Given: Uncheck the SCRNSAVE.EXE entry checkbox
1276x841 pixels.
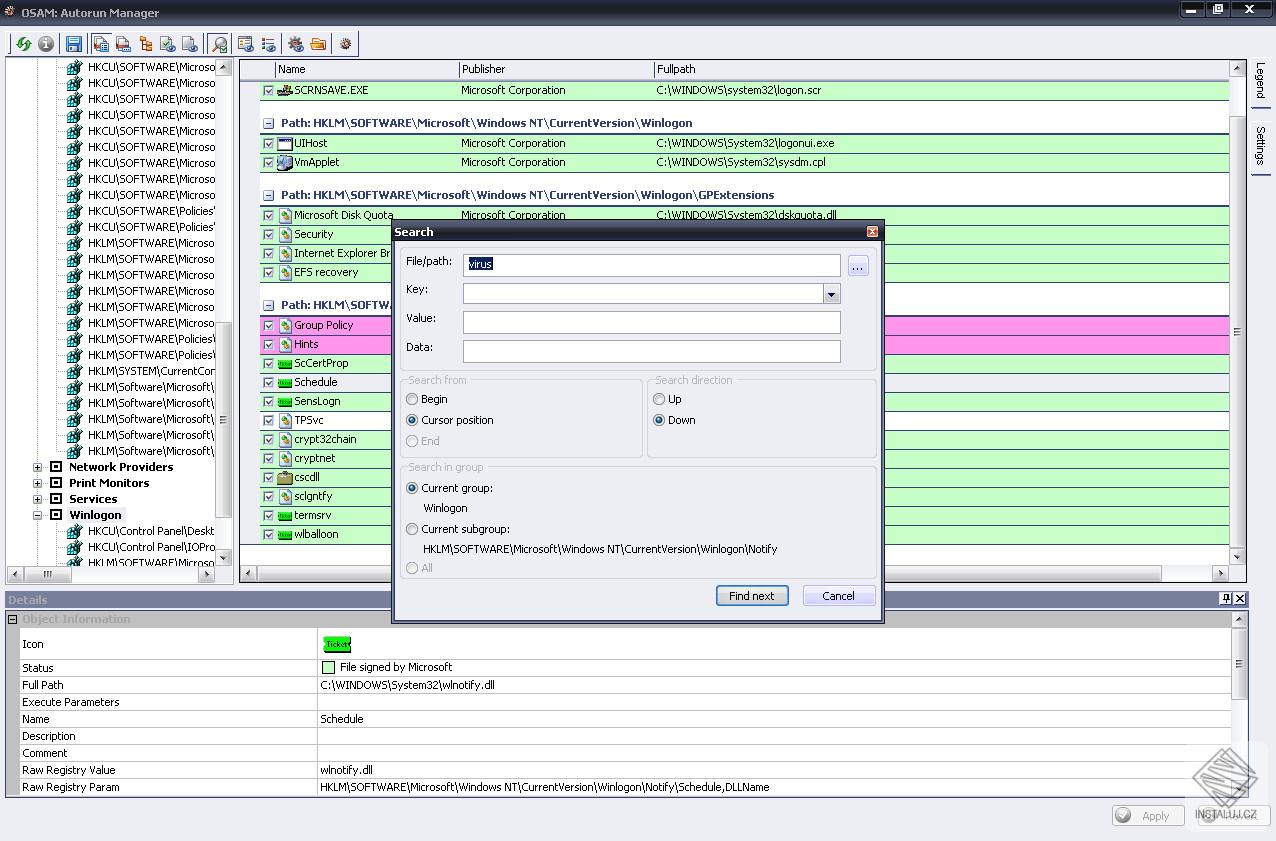Looking at the screenshot, I should coord(268,90).
